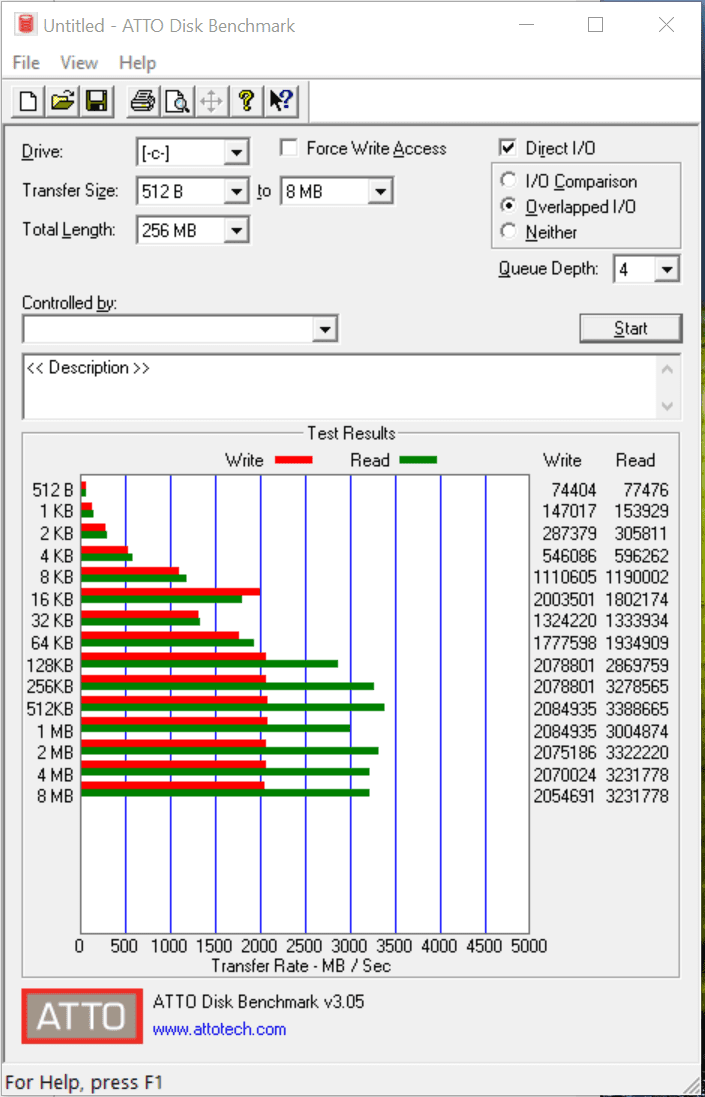Toggle the Direct I/O checkbox
This screenshot has width=705, height=1097.
[507, 148]
